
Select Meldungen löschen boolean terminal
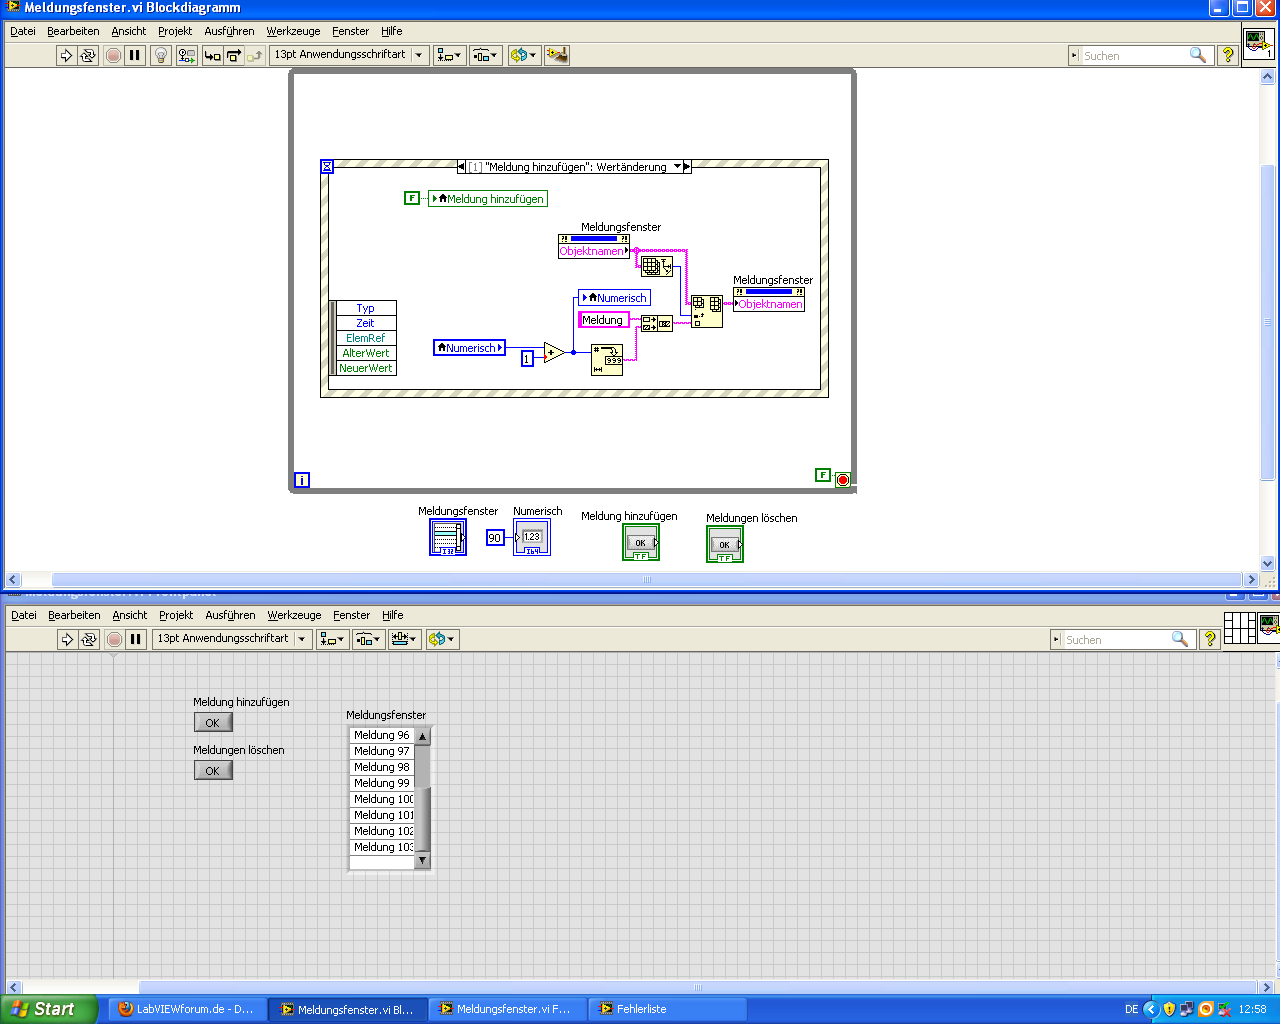coord(725,545)
